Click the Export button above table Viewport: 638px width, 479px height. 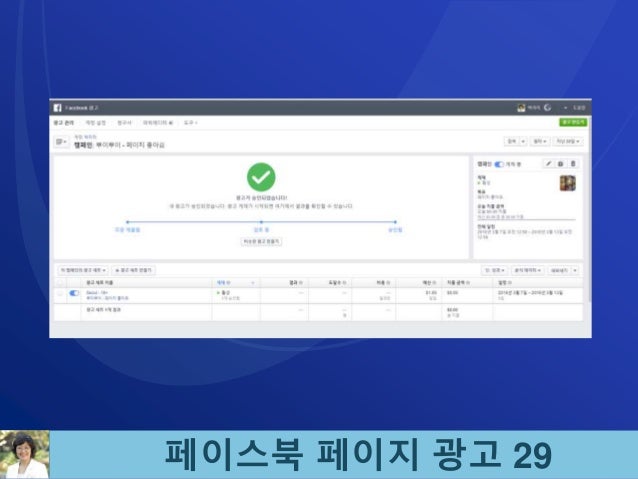coord(559,270)
